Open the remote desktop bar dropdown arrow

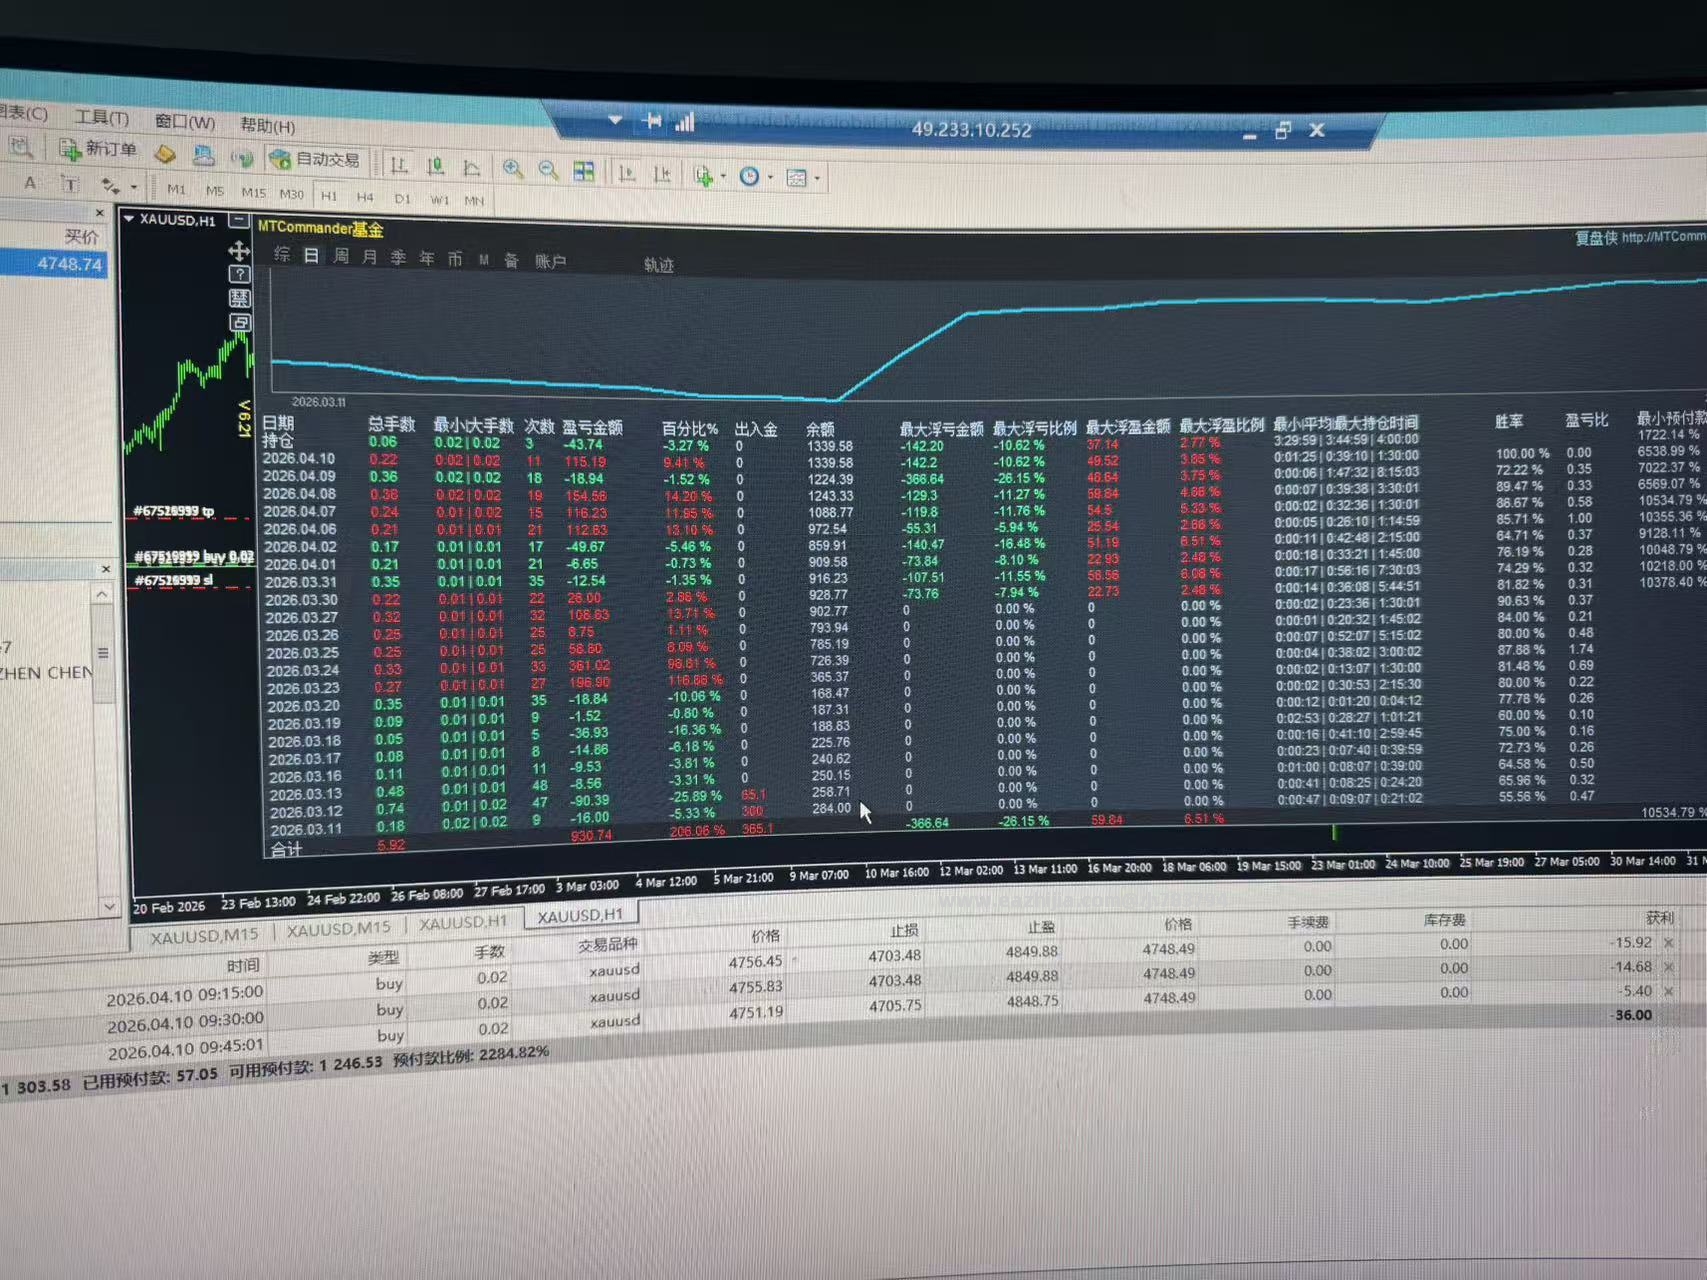[615, 120]
